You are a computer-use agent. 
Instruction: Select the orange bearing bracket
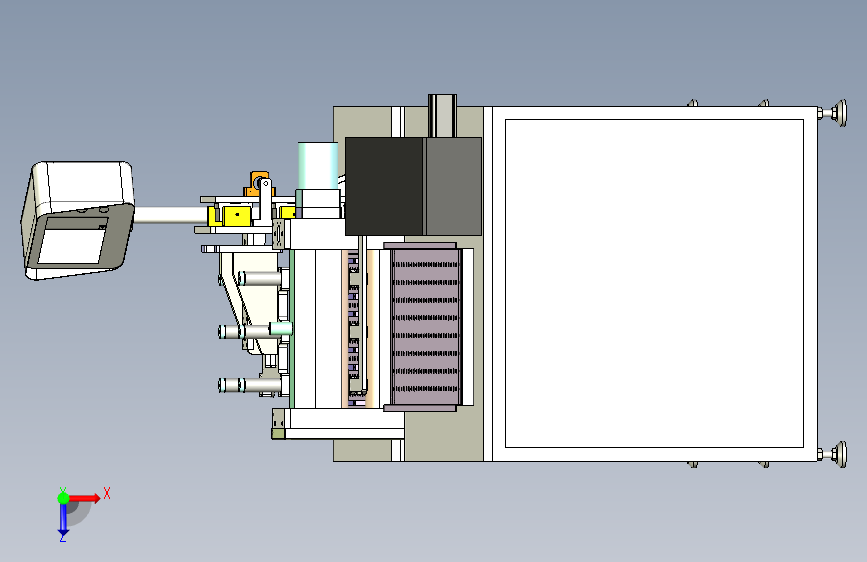pyautogui.click(x=259, y=184)
